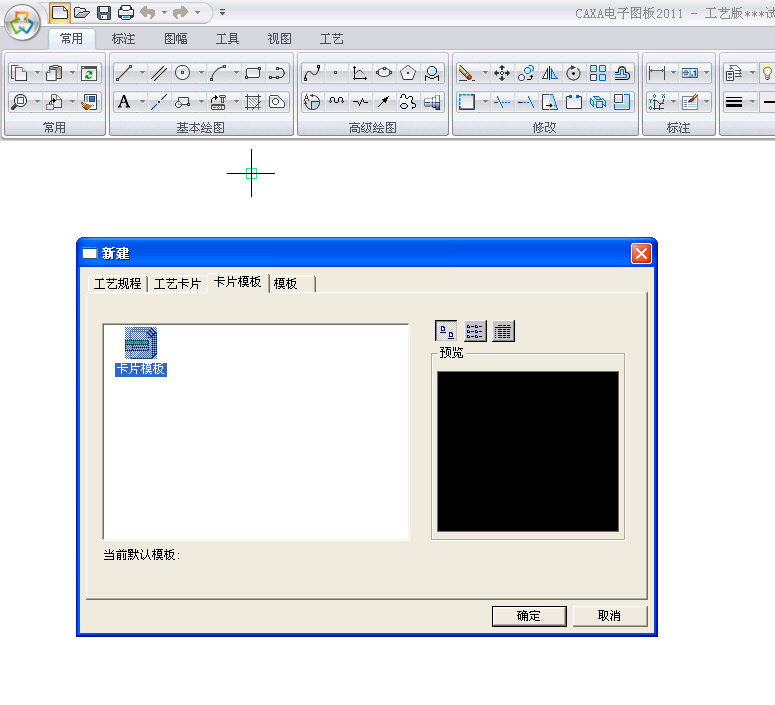The height and width of the screenshot is (705, 775).
Task: Select the Mirror tool in 修改 group
Action: pyautogui.click(x=550, y=73)
